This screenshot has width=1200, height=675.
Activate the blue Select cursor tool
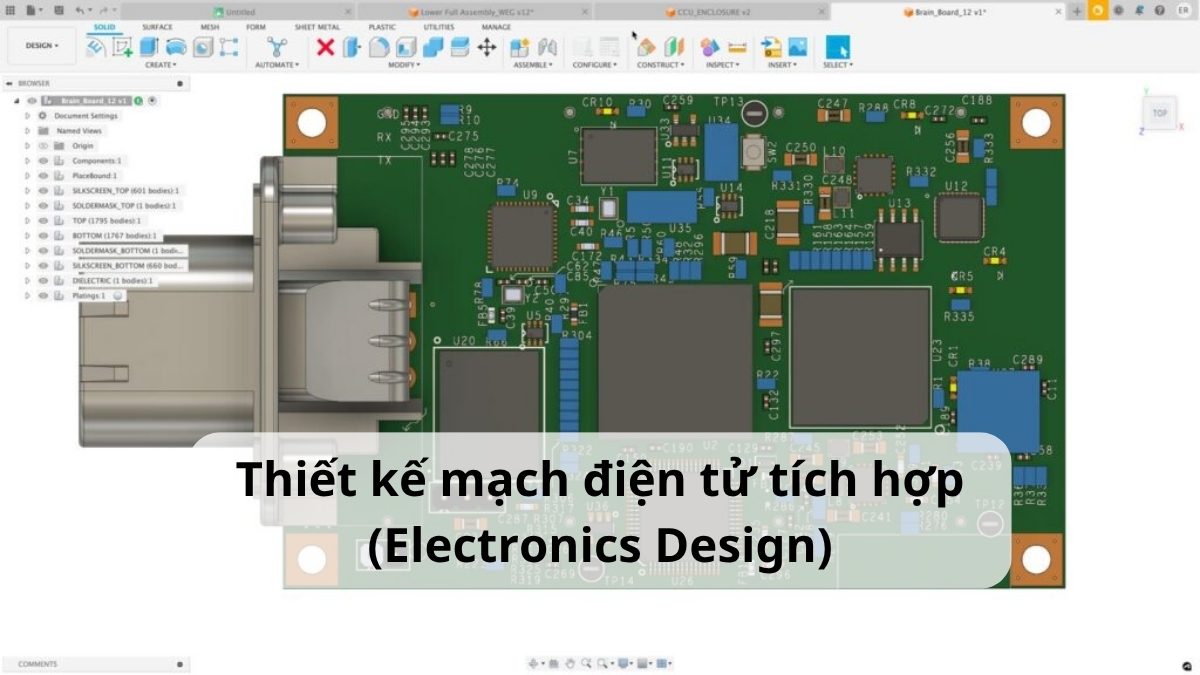click(837, 46)
